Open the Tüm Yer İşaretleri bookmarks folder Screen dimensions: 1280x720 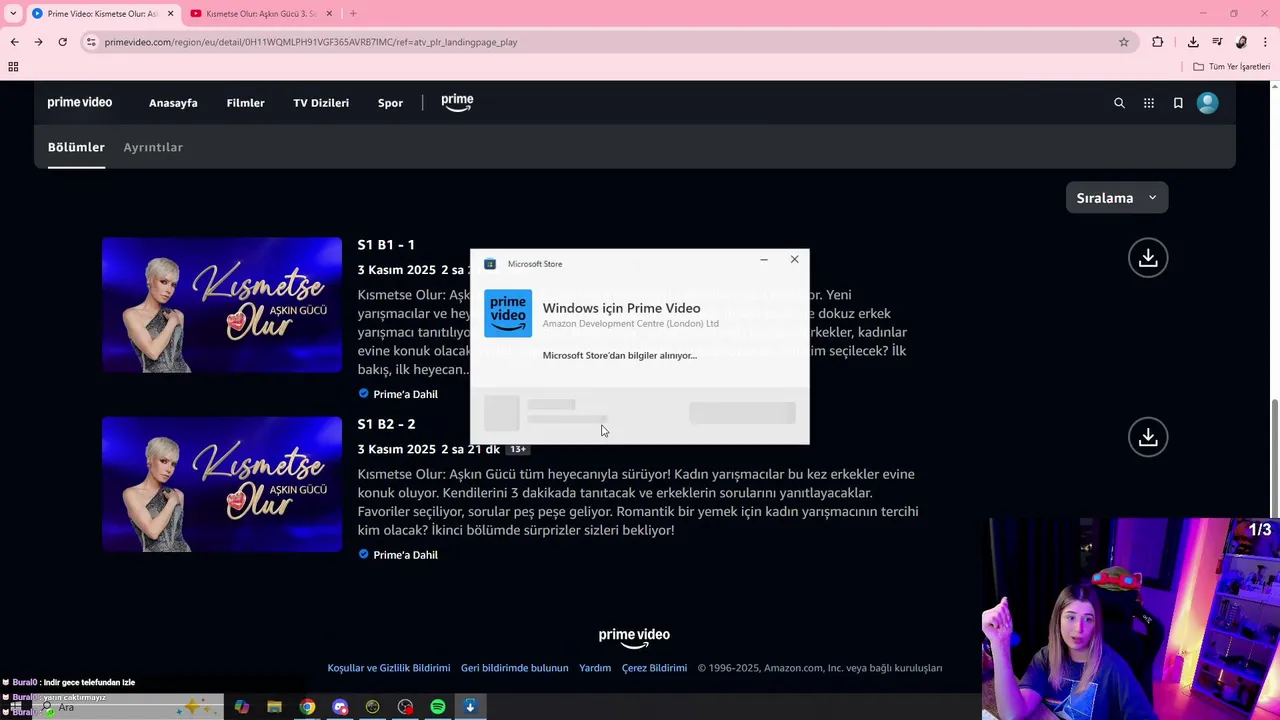click(x=1232, y=67)
